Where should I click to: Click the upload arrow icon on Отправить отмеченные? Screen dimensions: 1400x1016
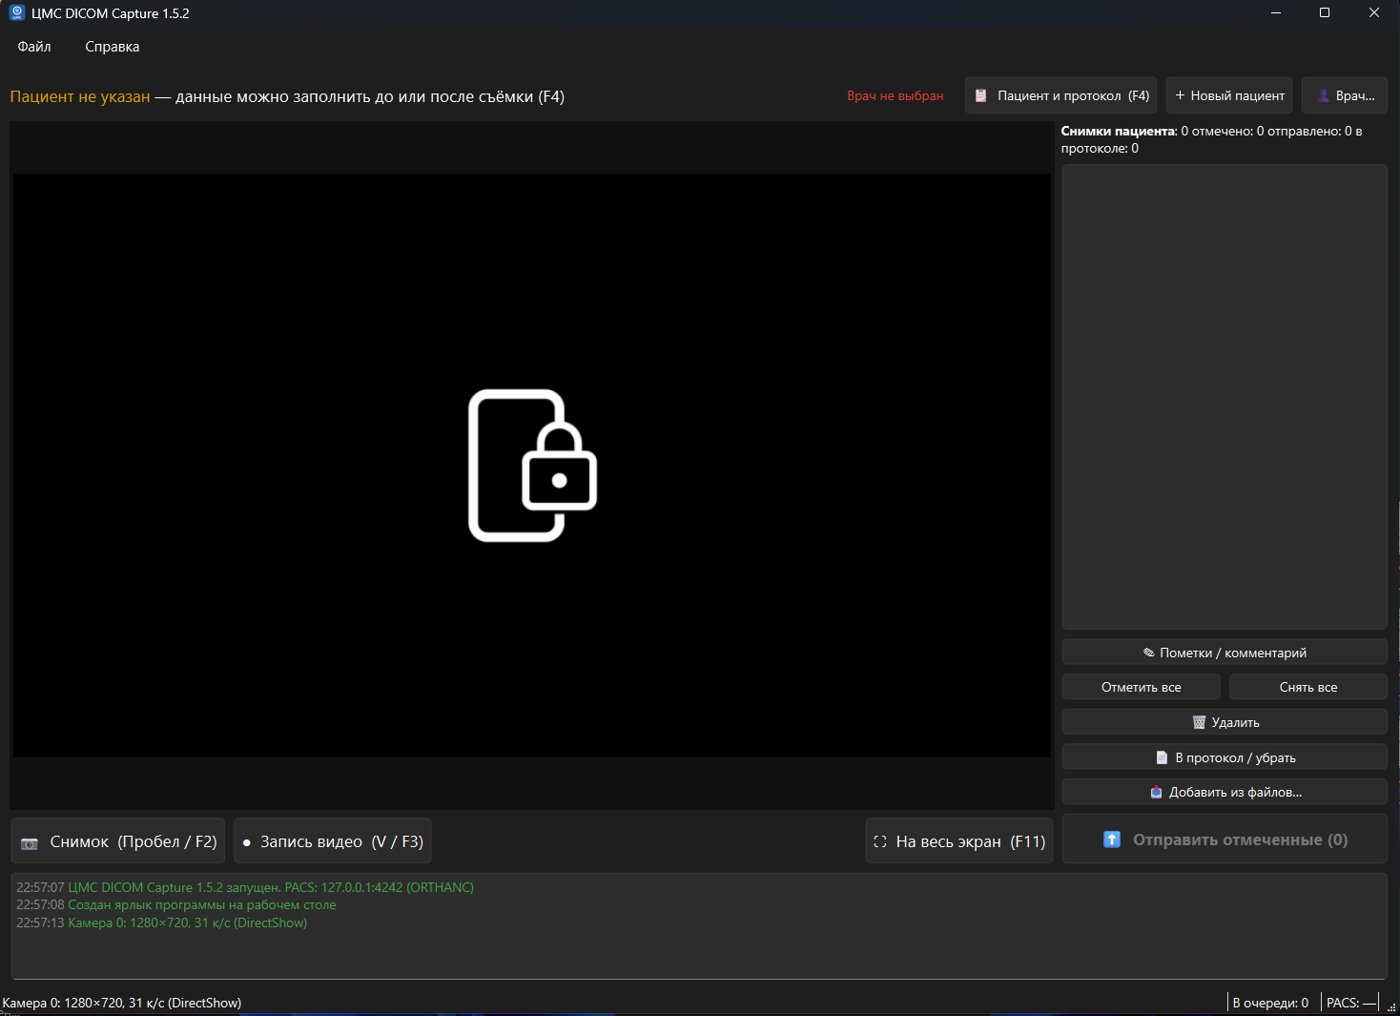[1112, 840]
